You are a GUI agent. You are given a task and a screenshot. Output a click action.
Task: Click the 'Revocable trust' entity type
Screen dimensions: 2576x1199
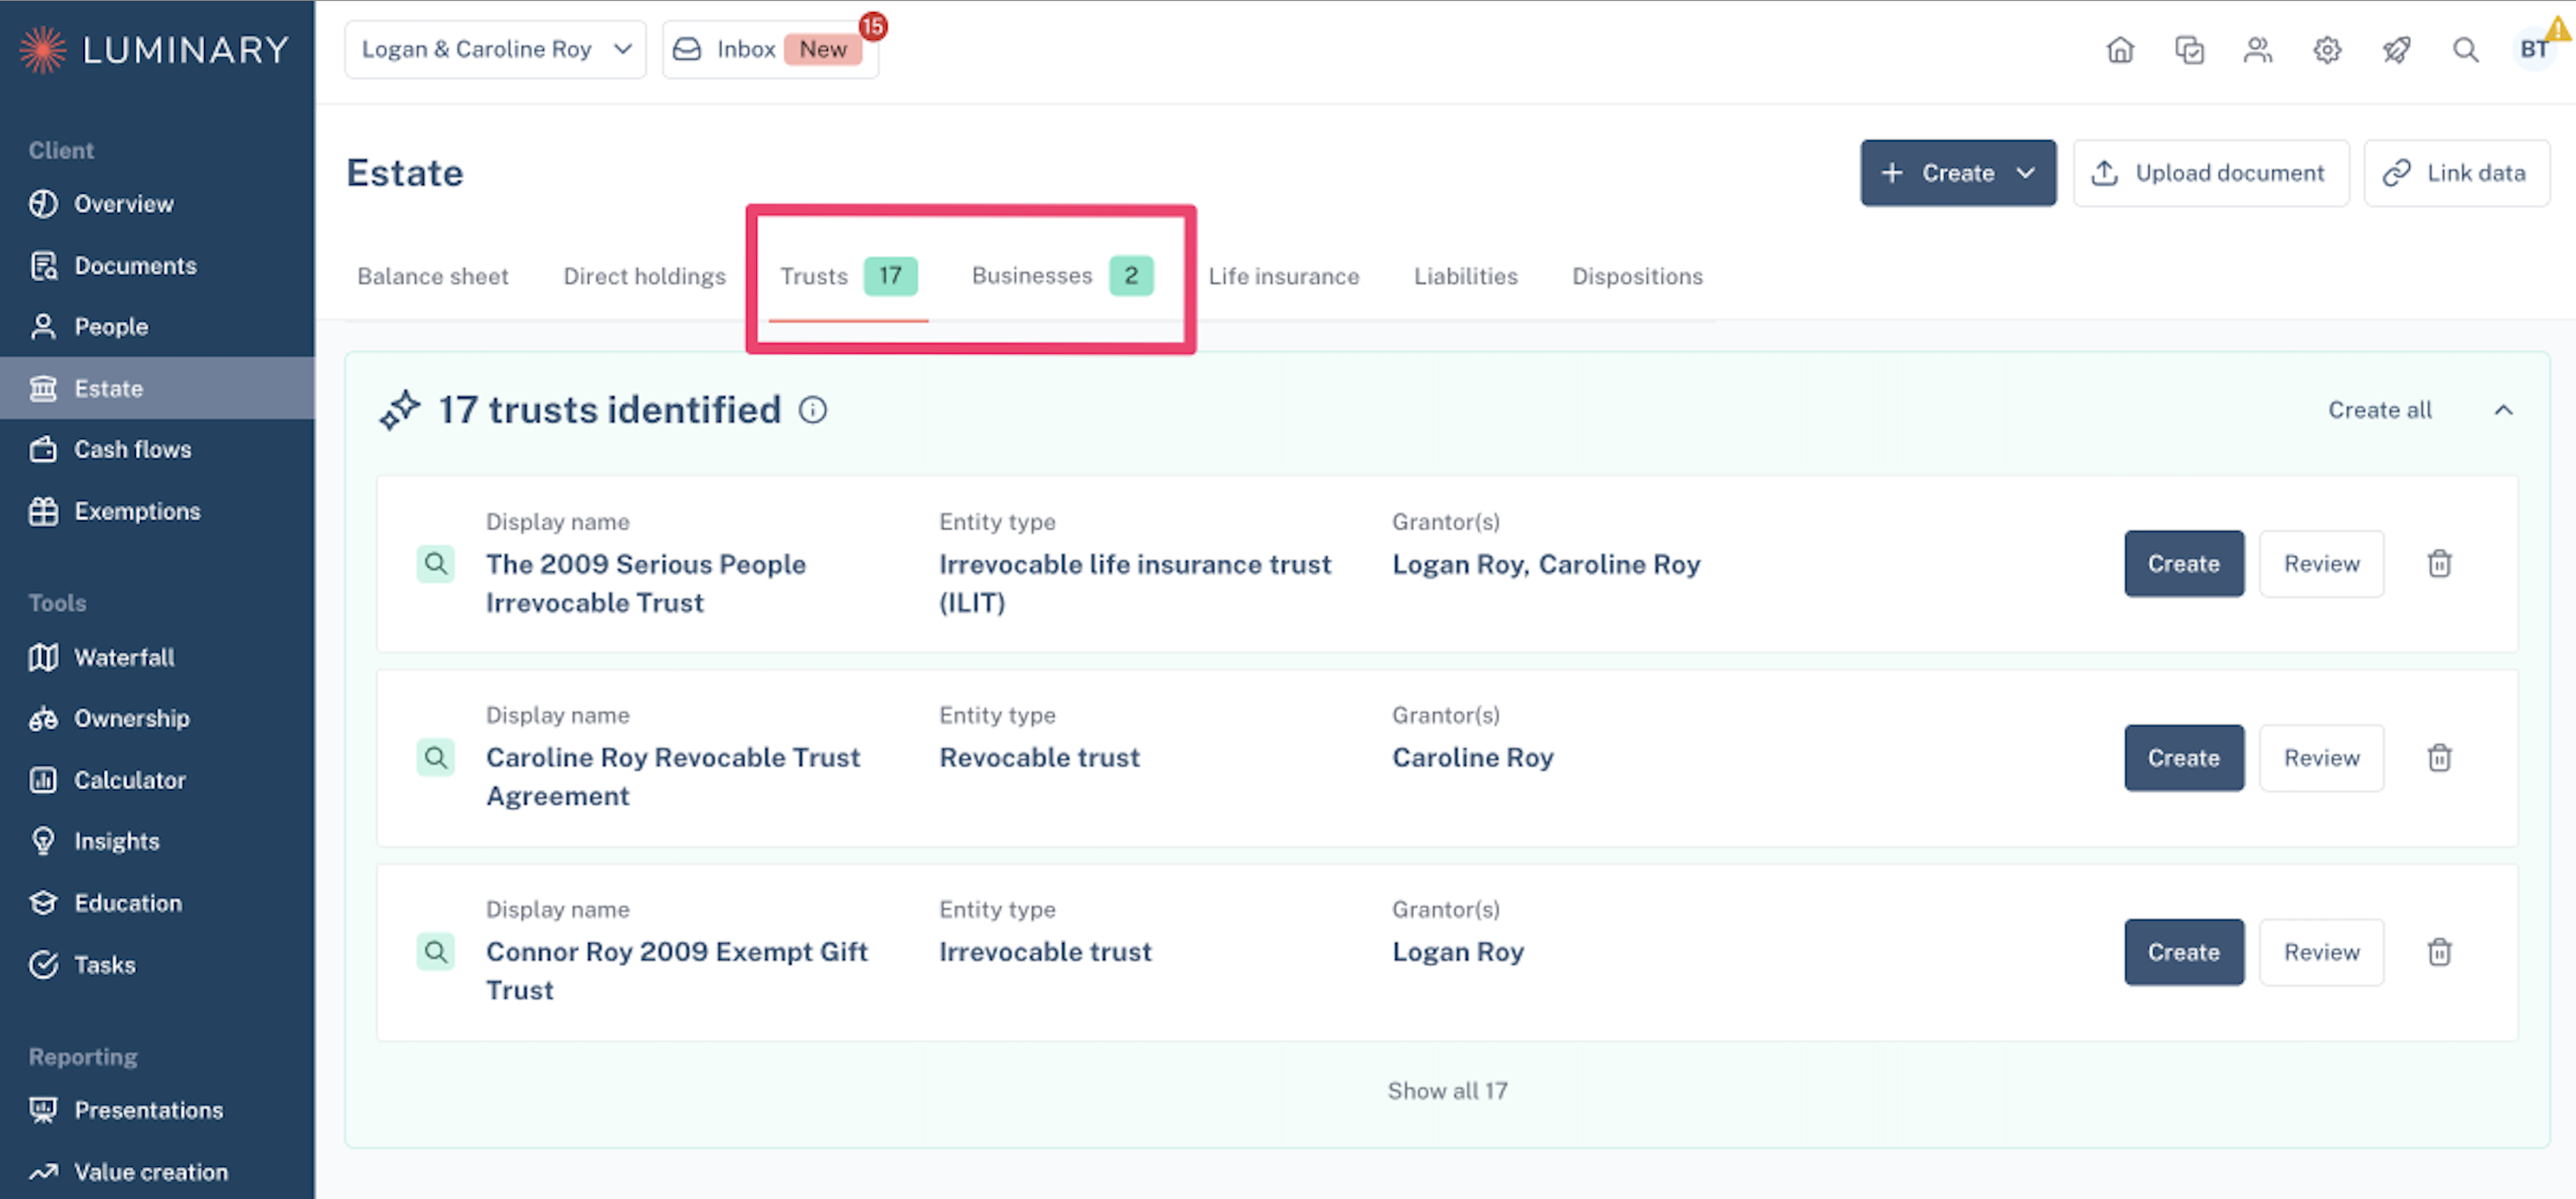point(1039,757)
